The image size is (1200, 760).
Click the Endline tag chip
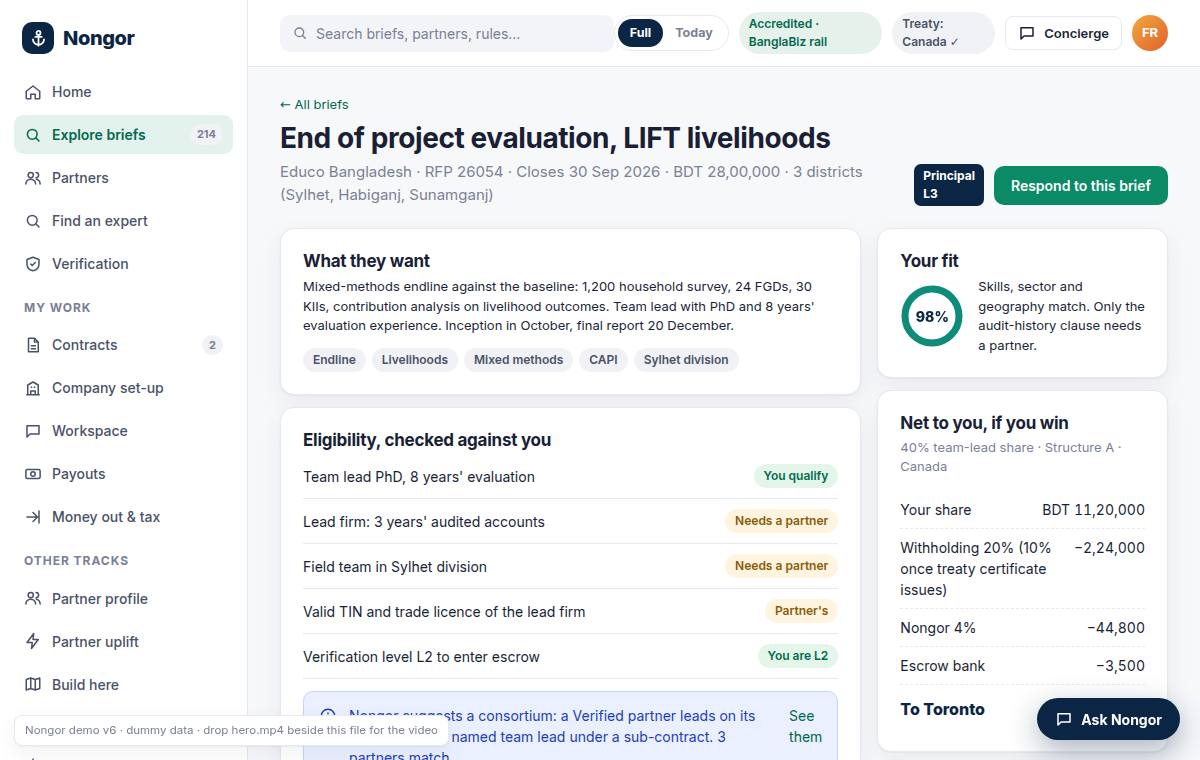(x=334, y=360)
